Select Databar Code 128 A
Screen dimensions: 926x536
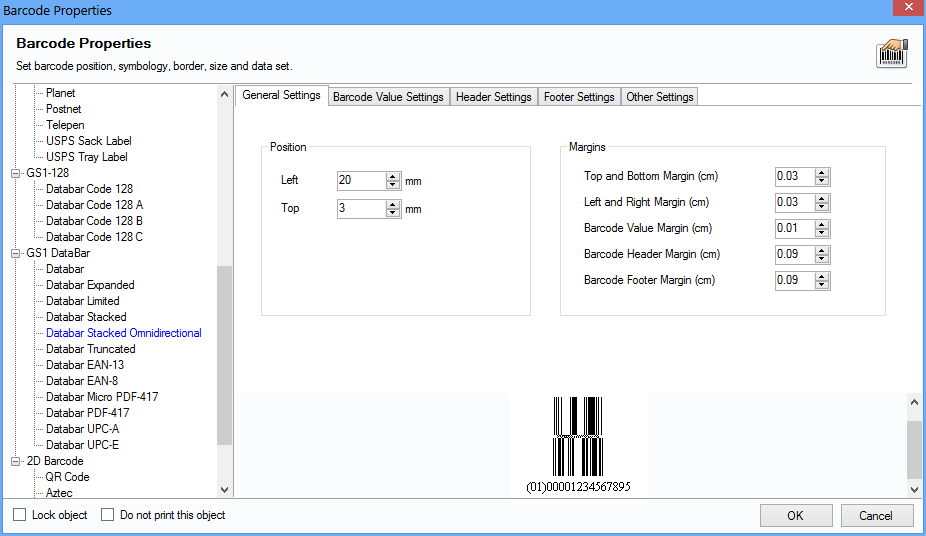(x=94, y=205)
